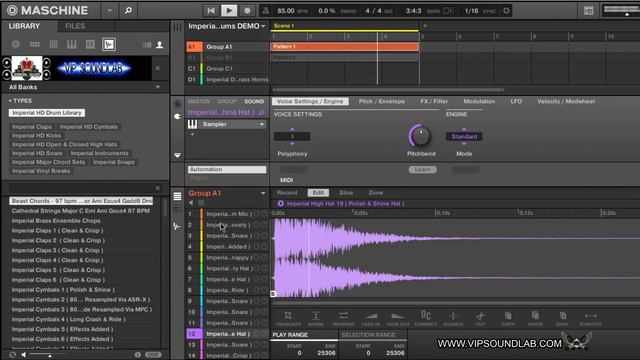
Task: Clear the browser search field
Action: coord(158,188)
